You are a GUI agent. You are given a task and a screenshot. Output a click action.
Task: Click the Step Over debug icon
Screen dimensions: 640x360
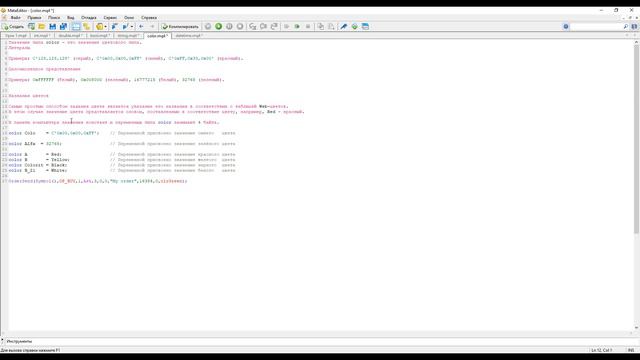(x=263, y=27)
